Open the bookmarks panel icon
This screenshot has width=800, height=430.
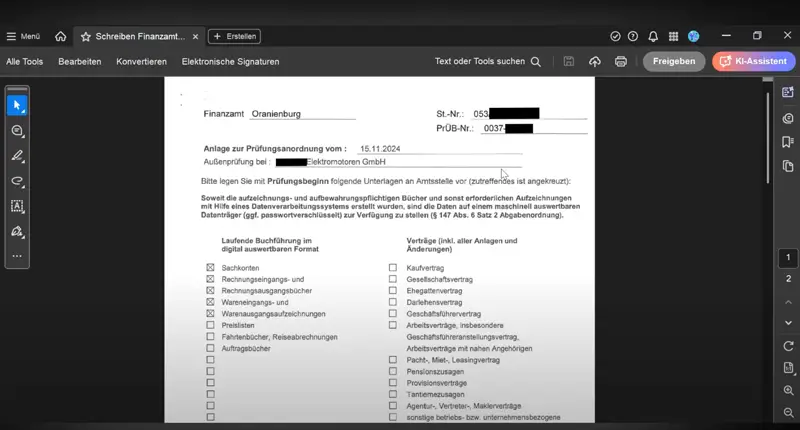pos(788,142)
